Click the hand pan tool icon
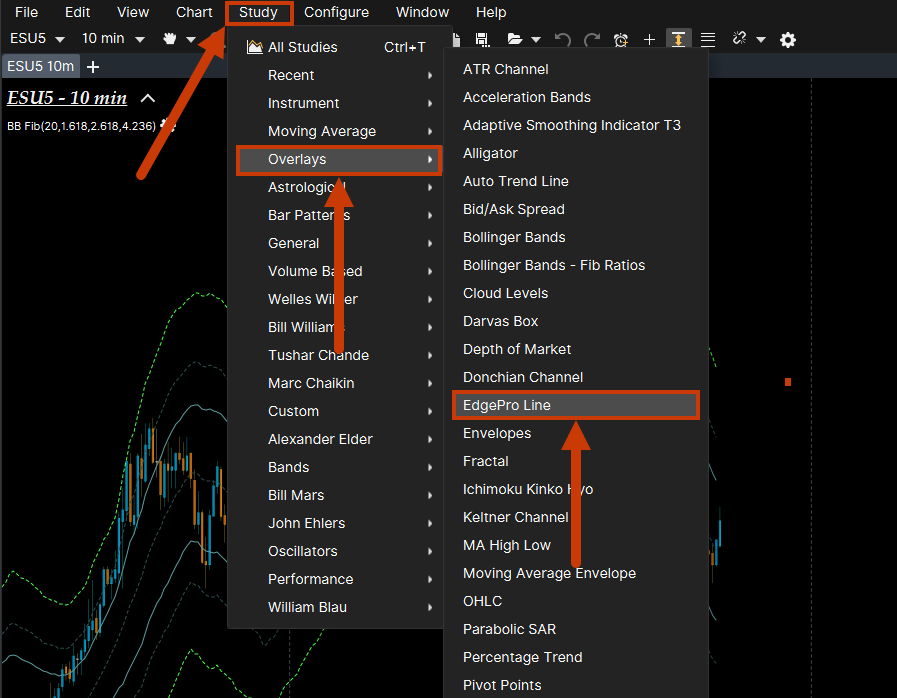 pyautogui.click(x=170, y=39)
